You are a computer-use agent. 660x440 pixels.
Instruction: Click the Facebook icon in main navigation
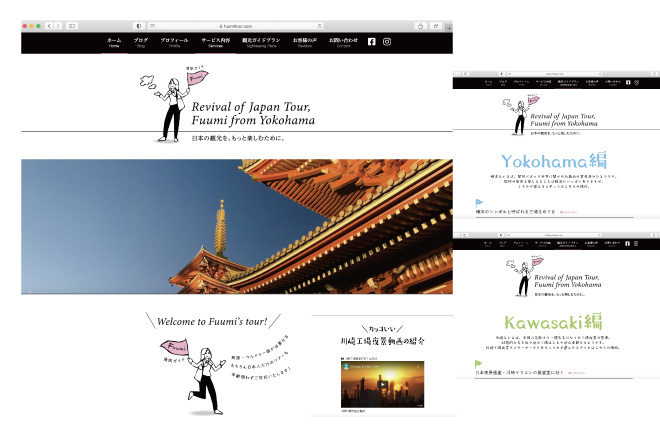[372, 41]
